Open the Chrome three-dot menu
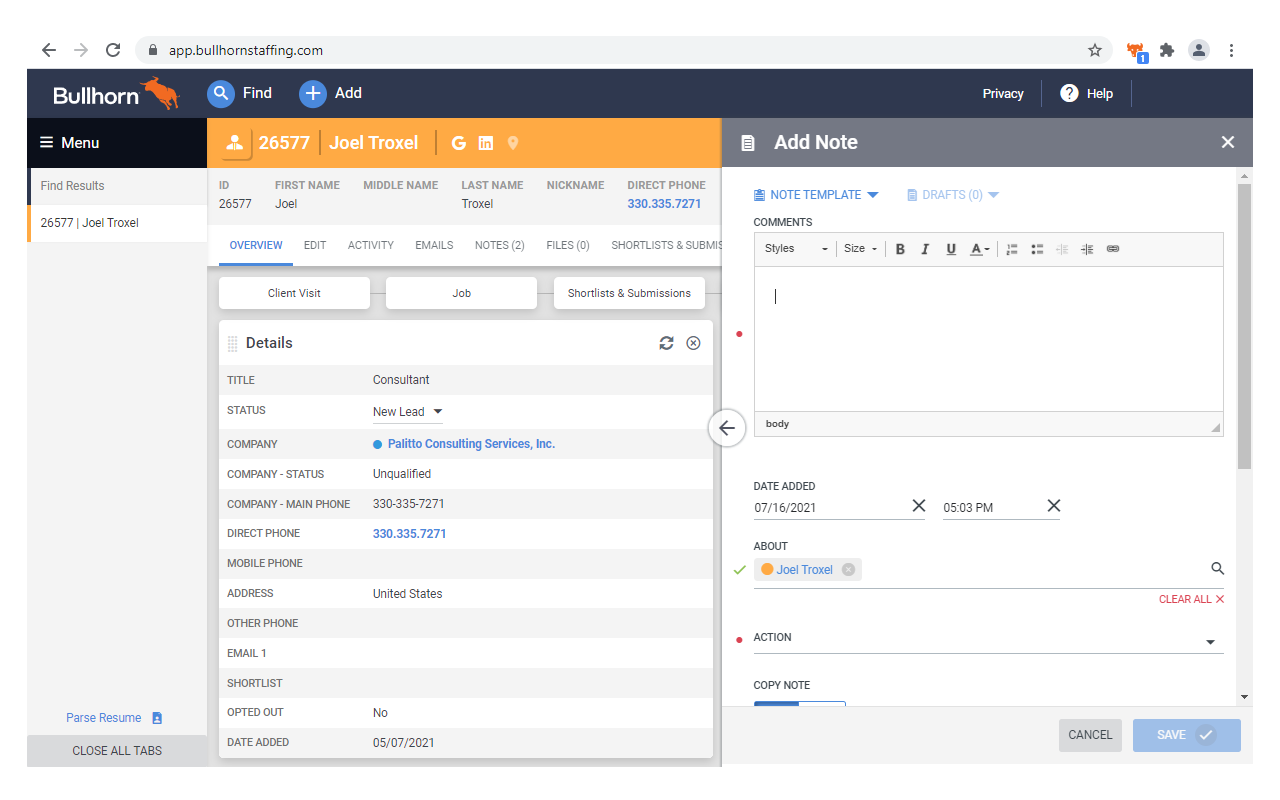 click(x=1231, y=50)
